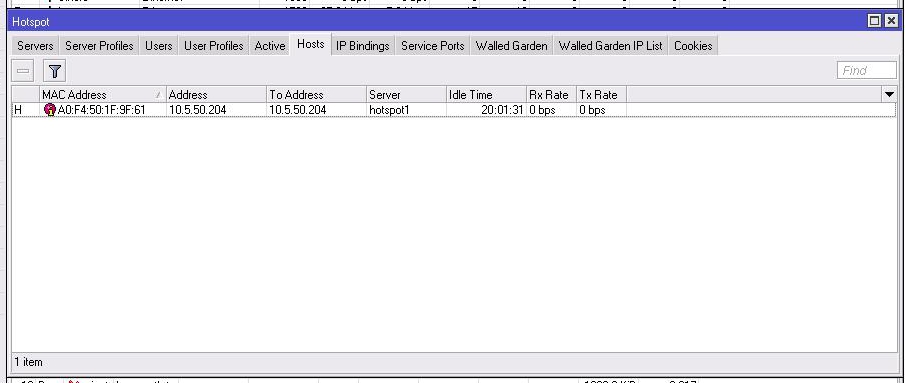905x383 pixels.
Task: Open the IP Bindings tab
Action: (362, 46)
